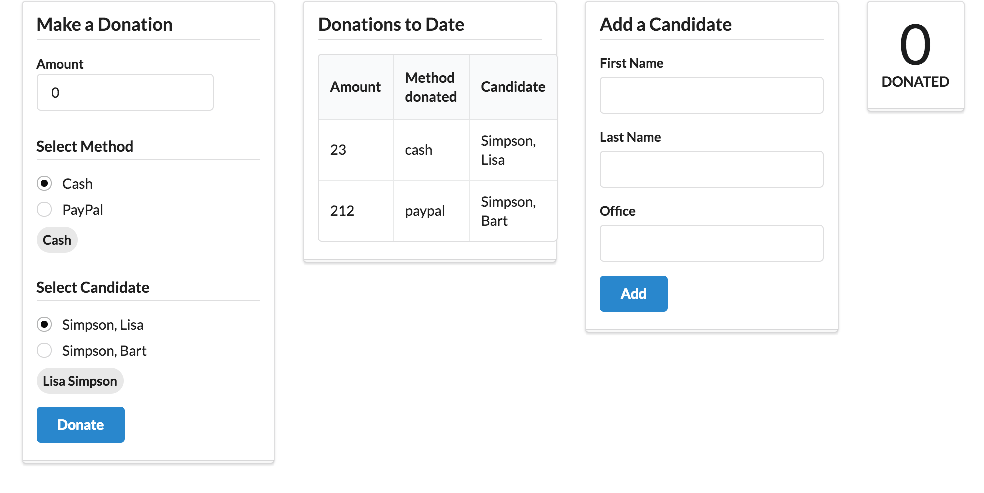Click the Cash label below methods

(x=57, y=240)
